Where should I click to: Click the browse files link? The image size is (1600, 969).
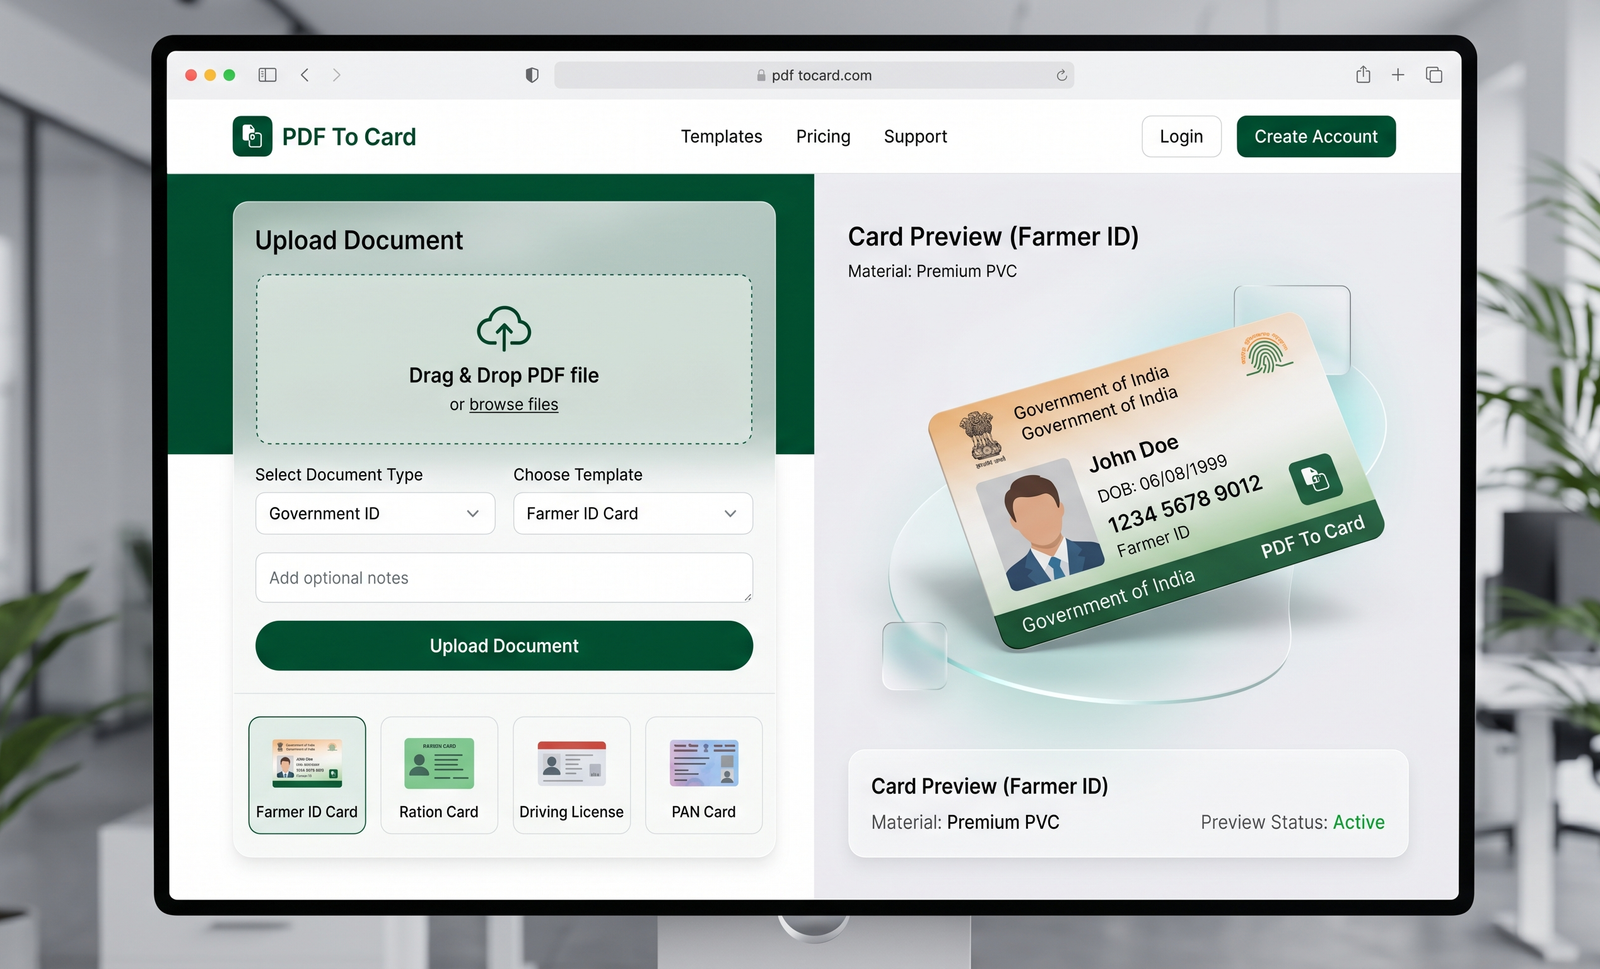tap(514, 404)
